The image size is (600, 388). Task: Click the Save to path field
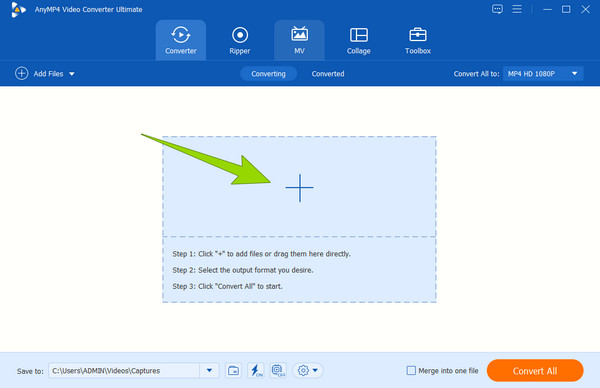click(x=124, y=370)
